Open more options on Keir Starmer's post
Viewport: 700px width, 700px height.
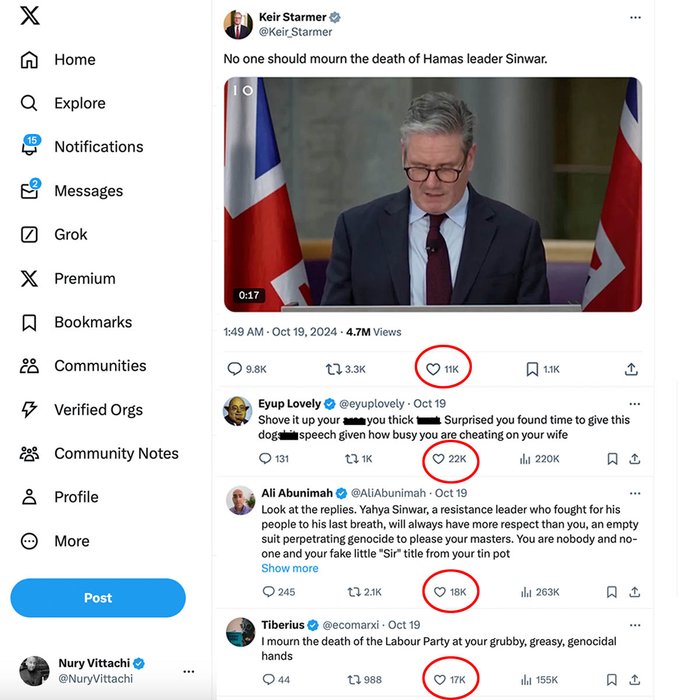click(635, 18)
